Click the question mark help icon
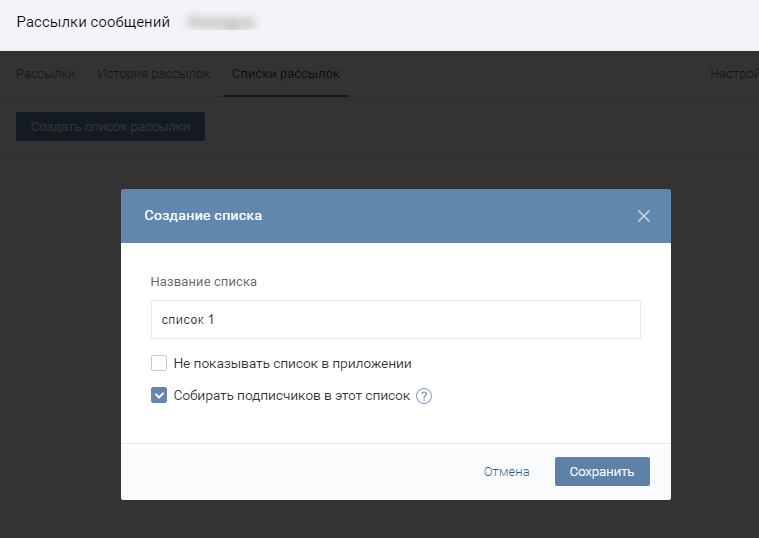 424,396
